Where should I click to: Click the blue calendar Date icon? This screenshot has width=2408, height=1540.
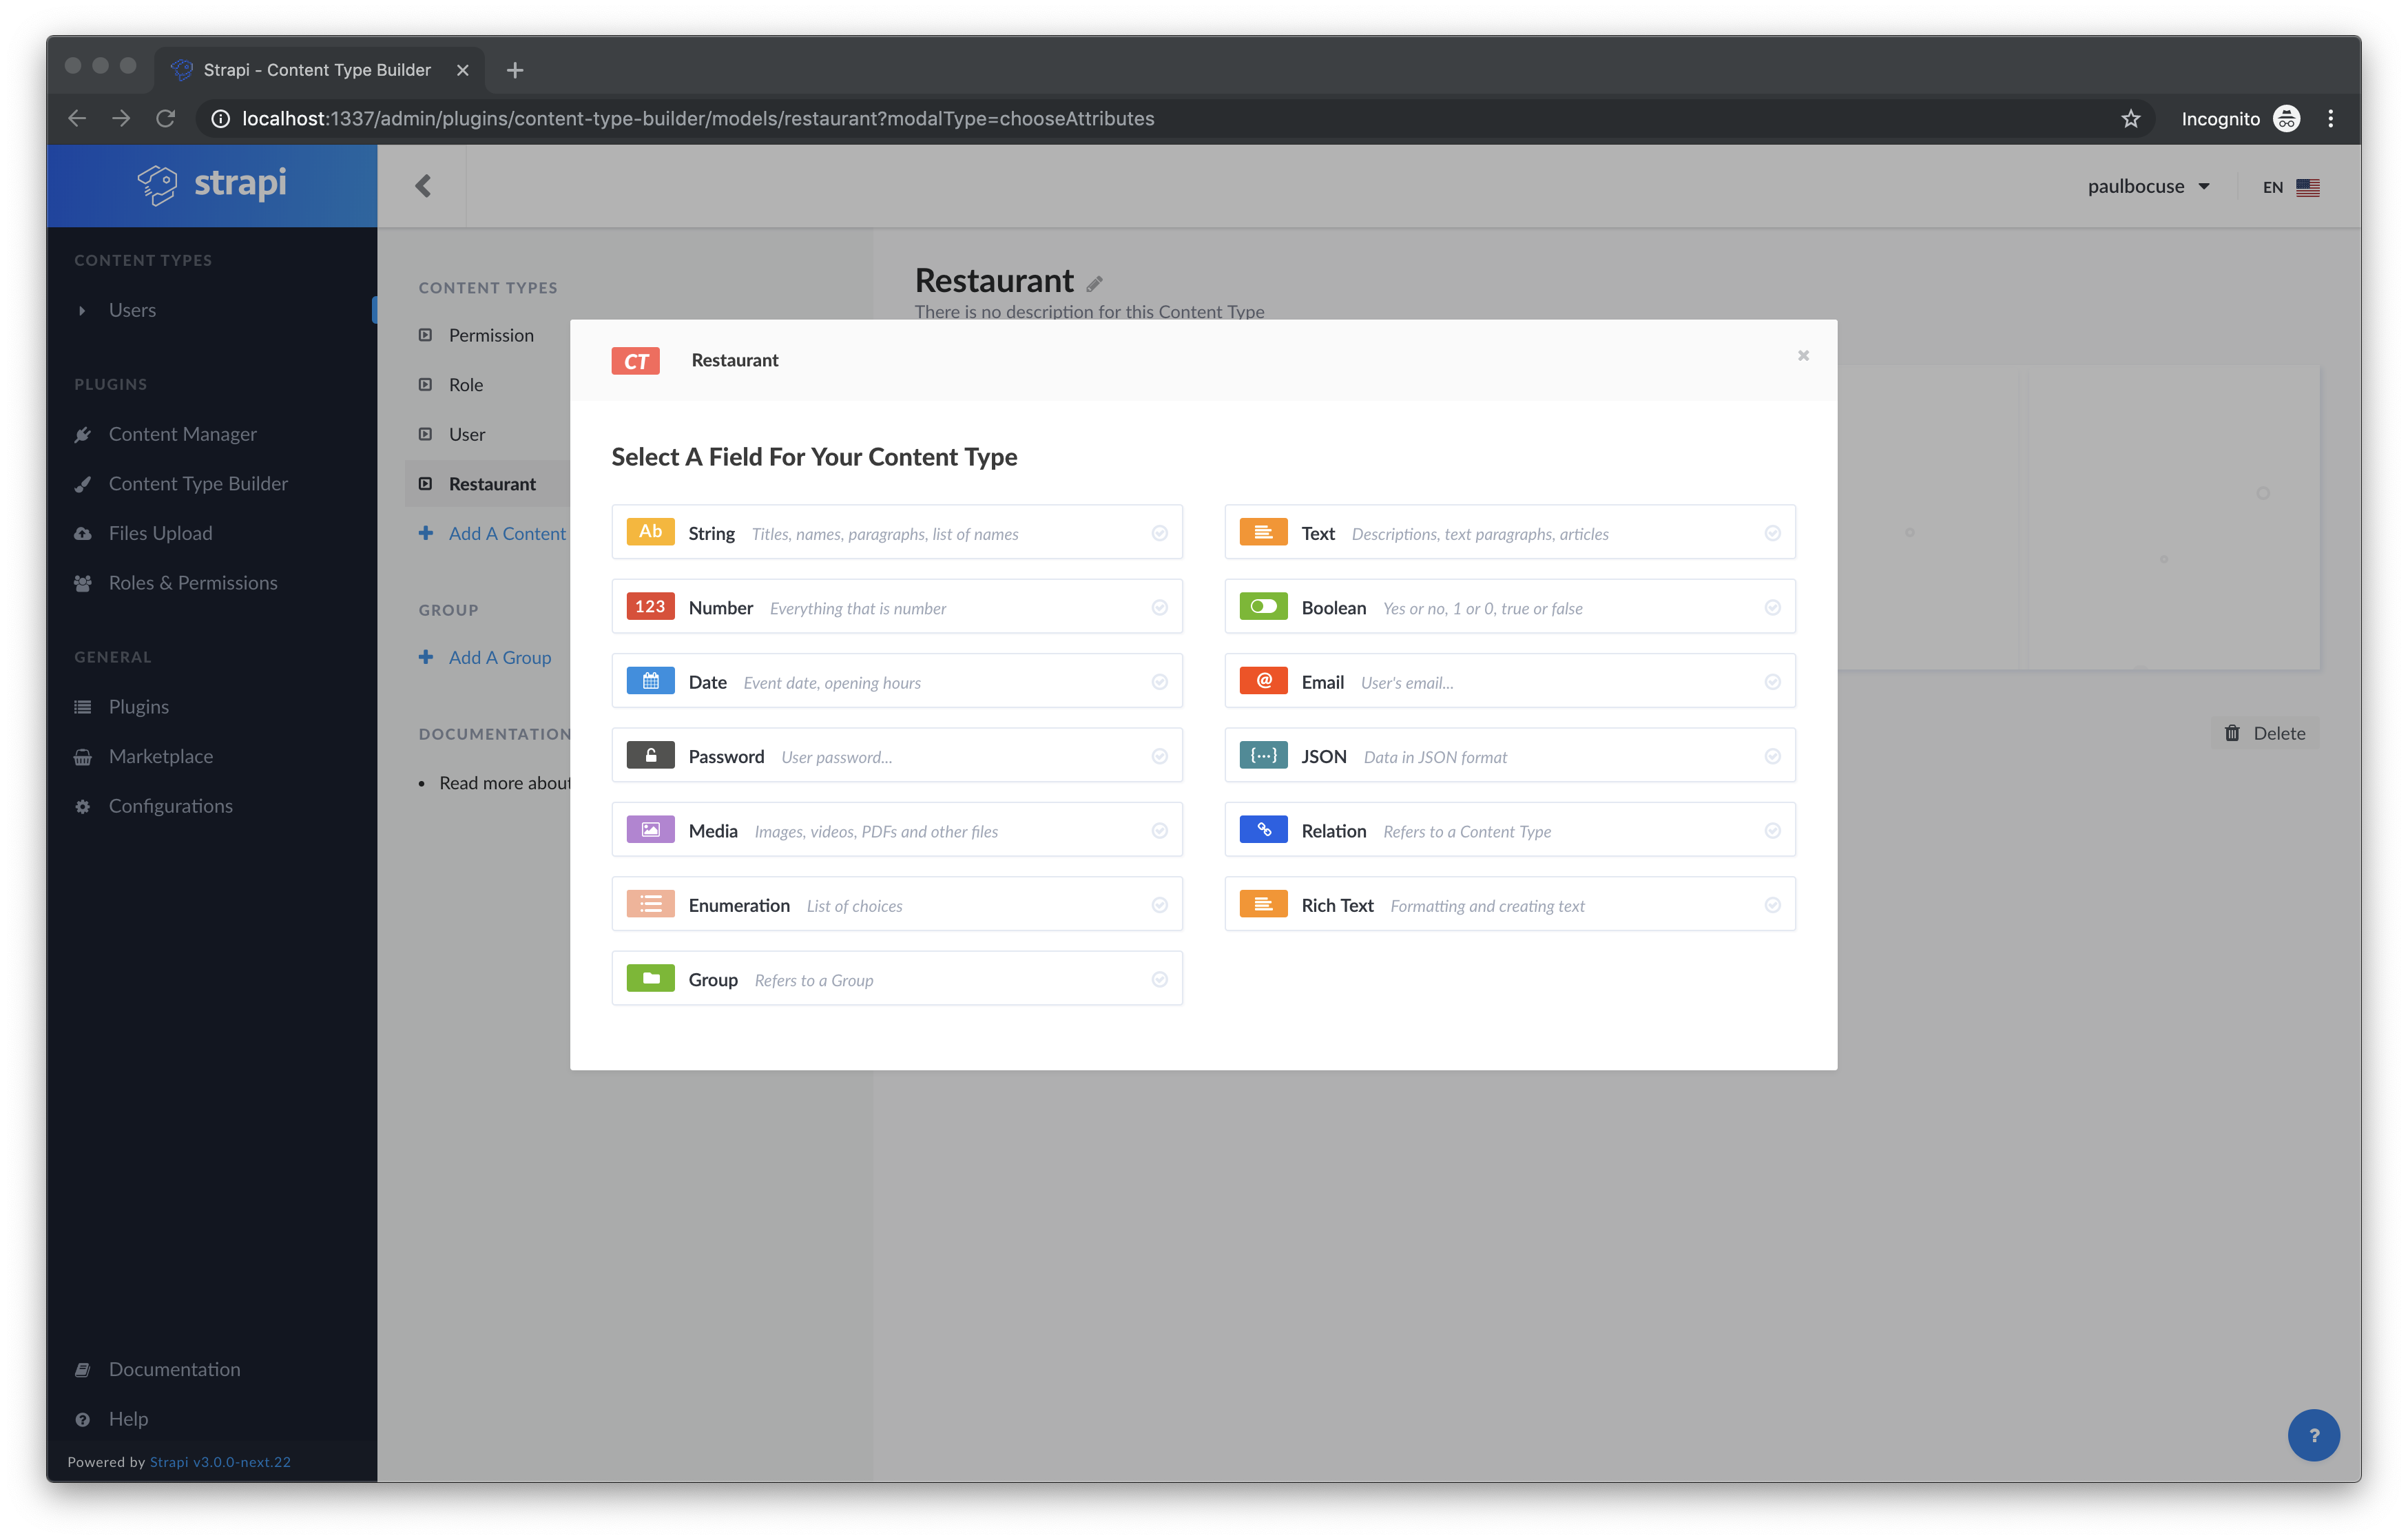[650, 681]
